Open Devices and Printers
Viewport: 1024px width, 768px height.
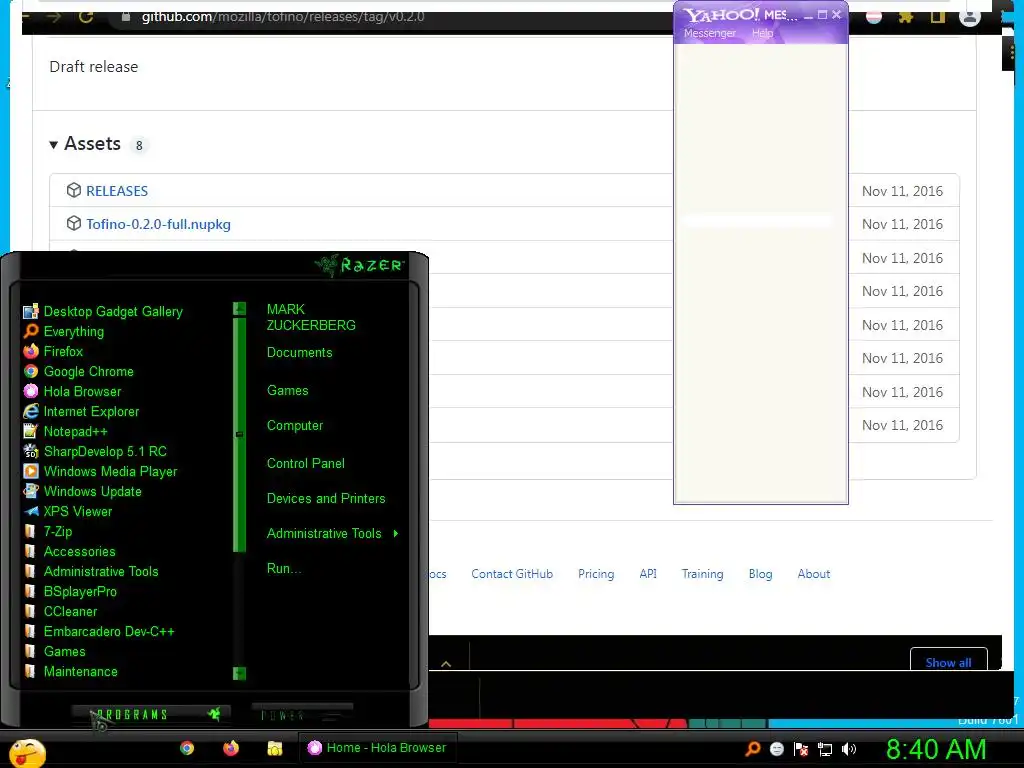tap(326, 498)
